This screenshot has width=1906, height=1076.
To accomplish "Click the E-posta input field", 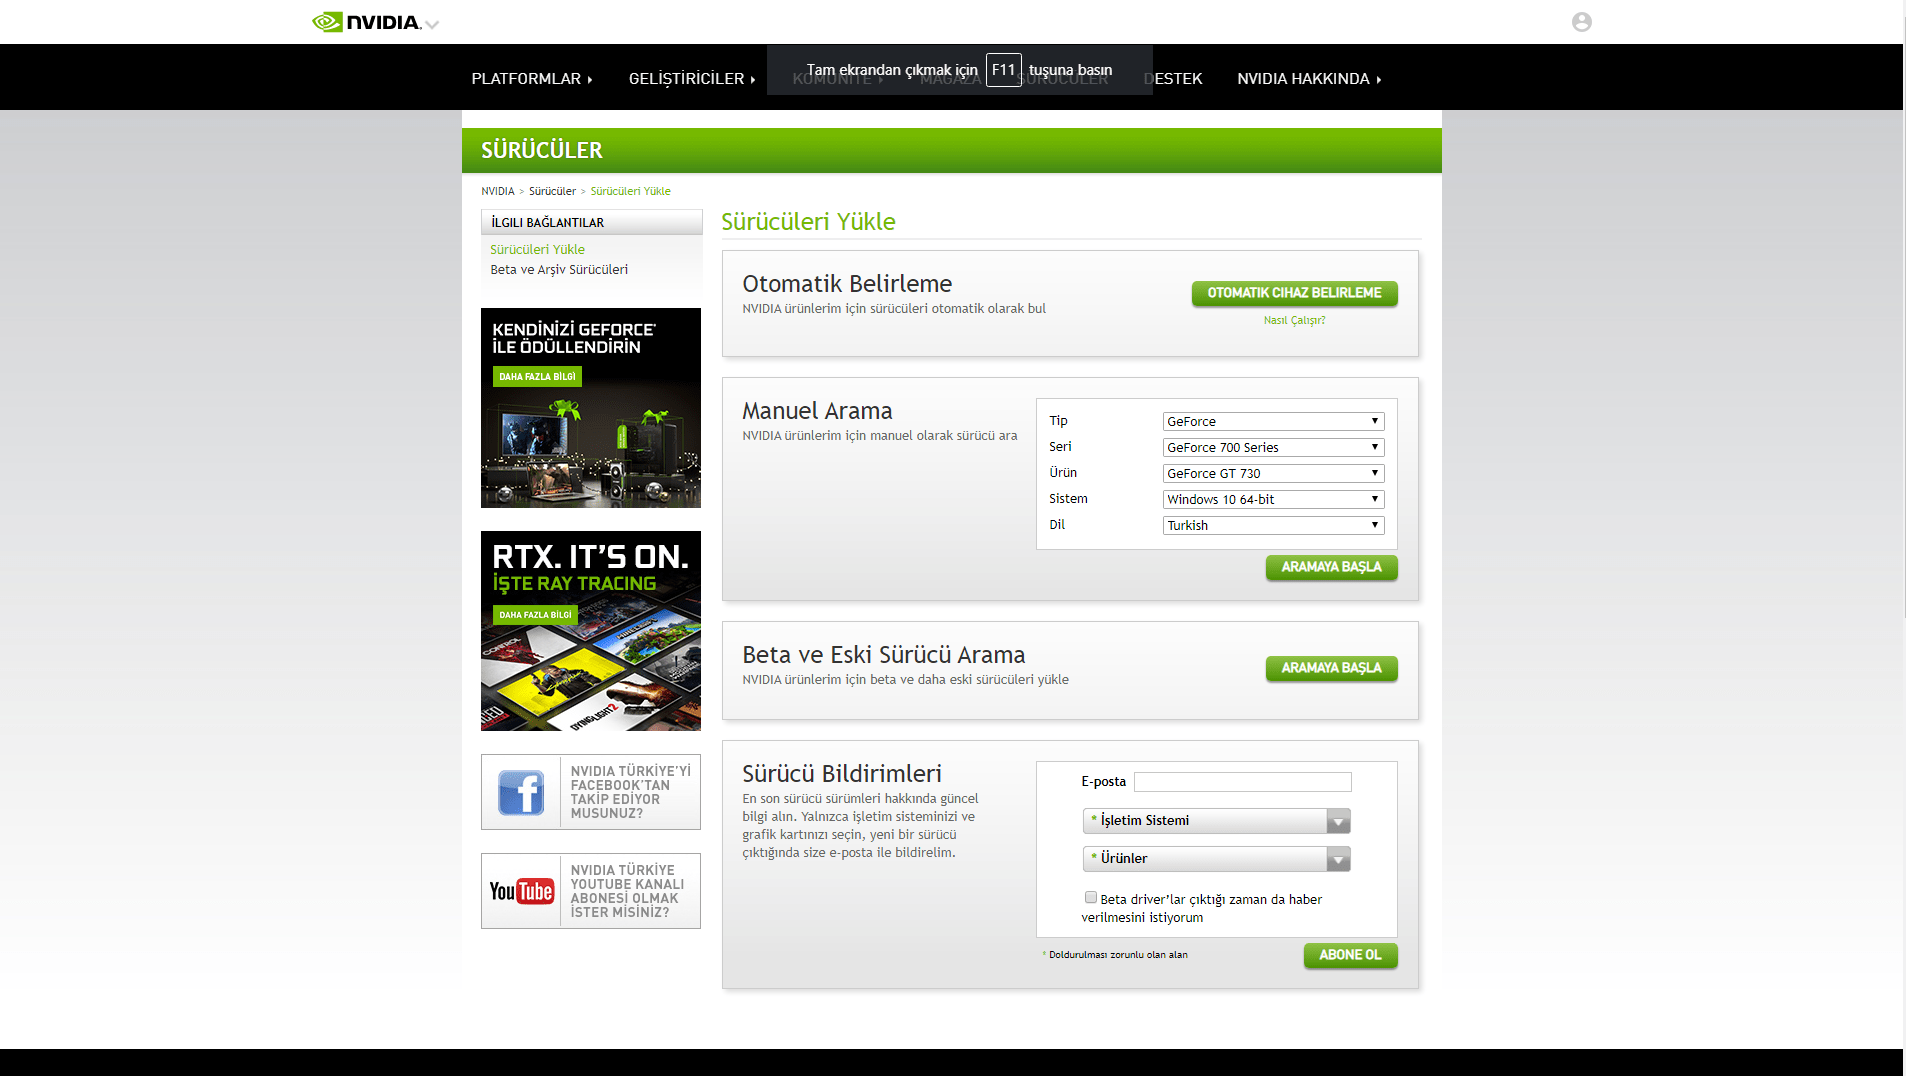I will pyautogui.click(x=1242, y=782).
